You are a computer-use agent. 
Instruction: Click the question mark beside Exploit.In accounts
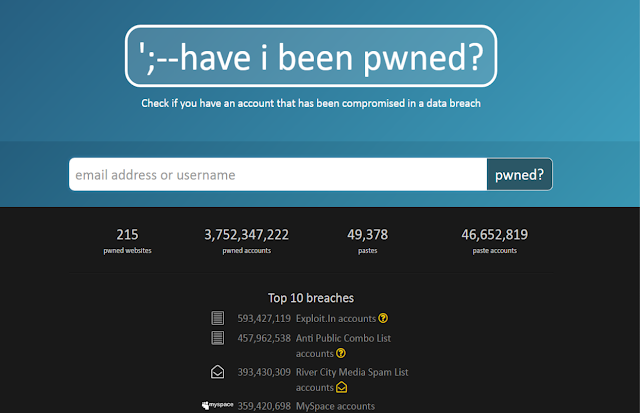(x=383, y=318)
